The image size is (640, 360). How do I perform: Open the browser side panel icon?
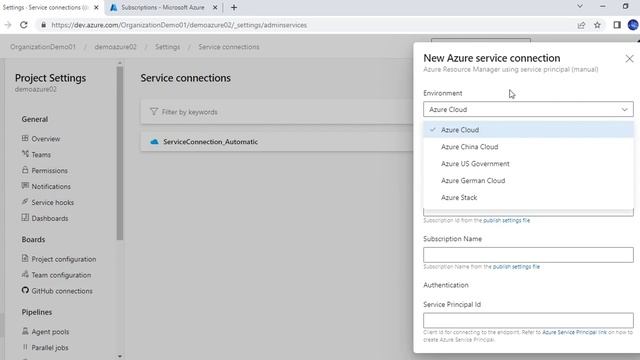(x=617, y=25)
